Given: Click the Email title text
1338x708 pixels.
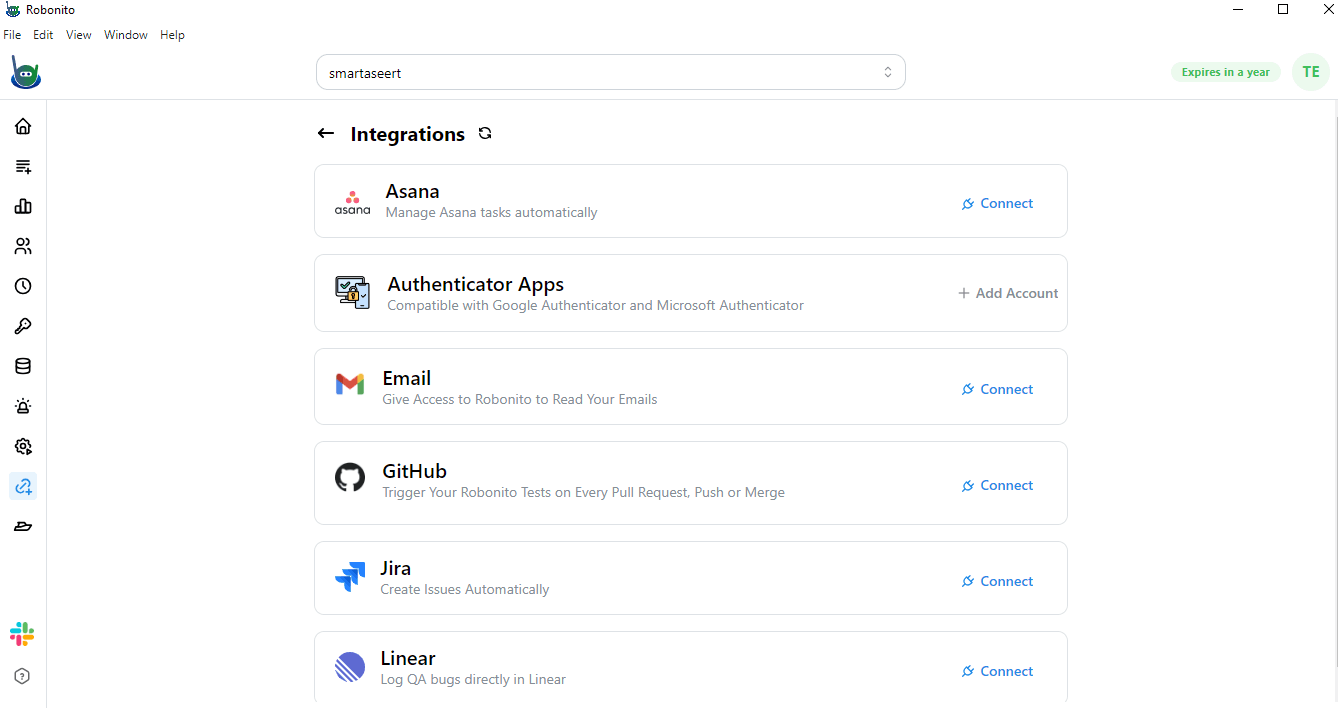Looking at the screenshot, I should (407, 378).
